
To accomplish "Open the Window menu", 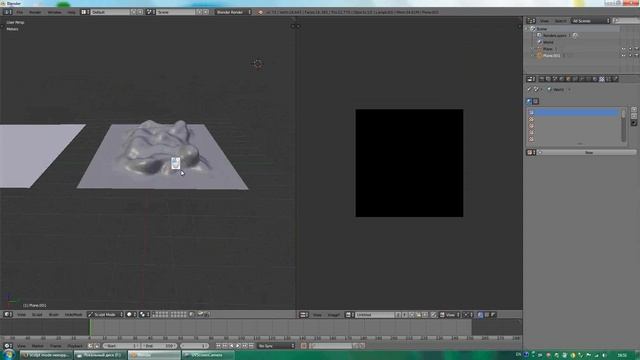I will (54, 12).
